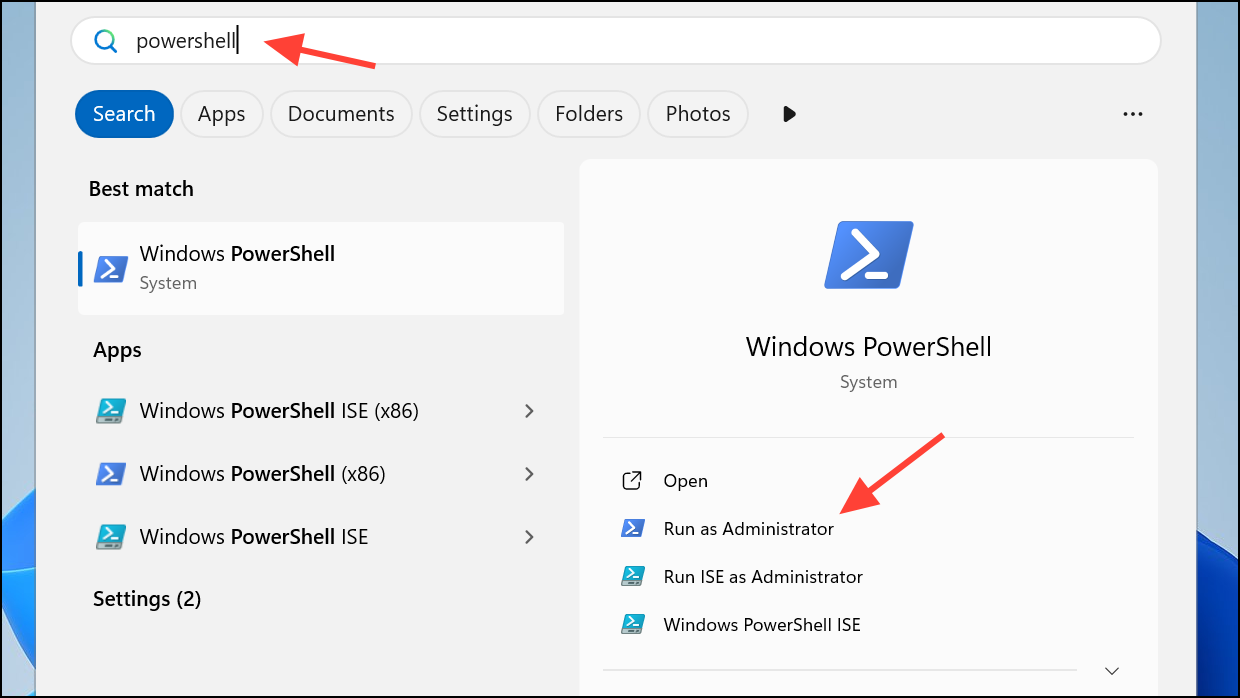Click the search magnifier icon

point(106,41)
